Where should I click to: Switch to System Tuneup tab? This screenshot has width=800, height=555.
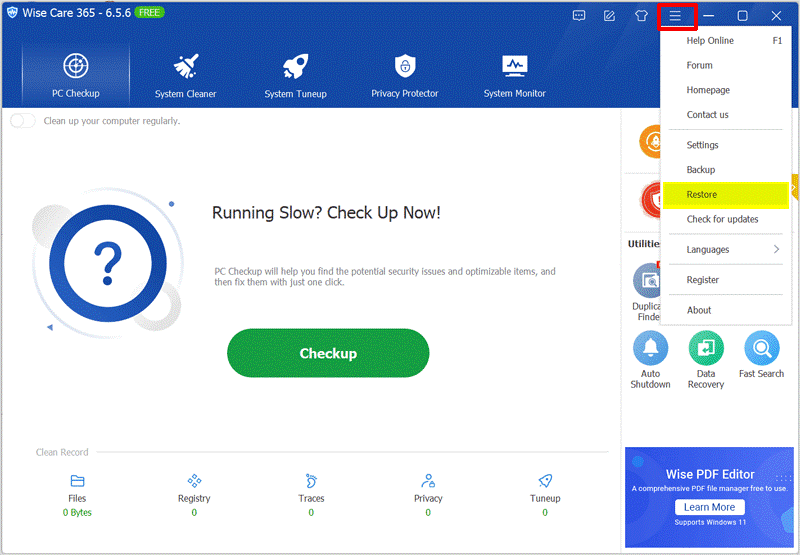[x=295, y=75]
